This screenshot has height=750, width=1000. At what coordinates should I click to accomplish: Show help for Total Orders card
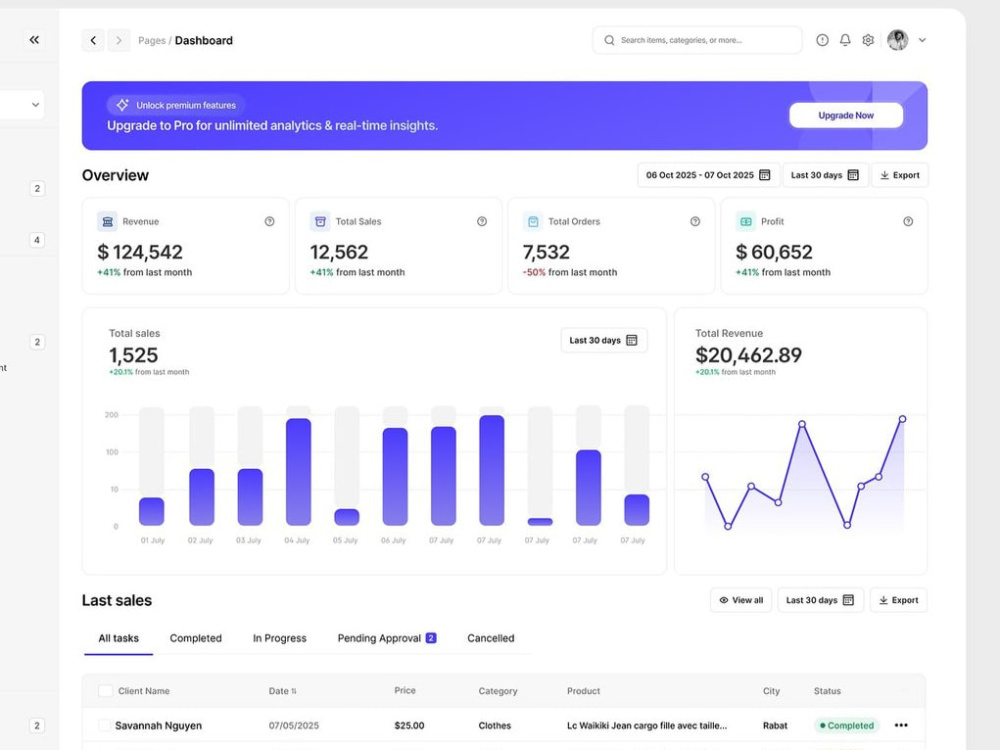[695, 221]
